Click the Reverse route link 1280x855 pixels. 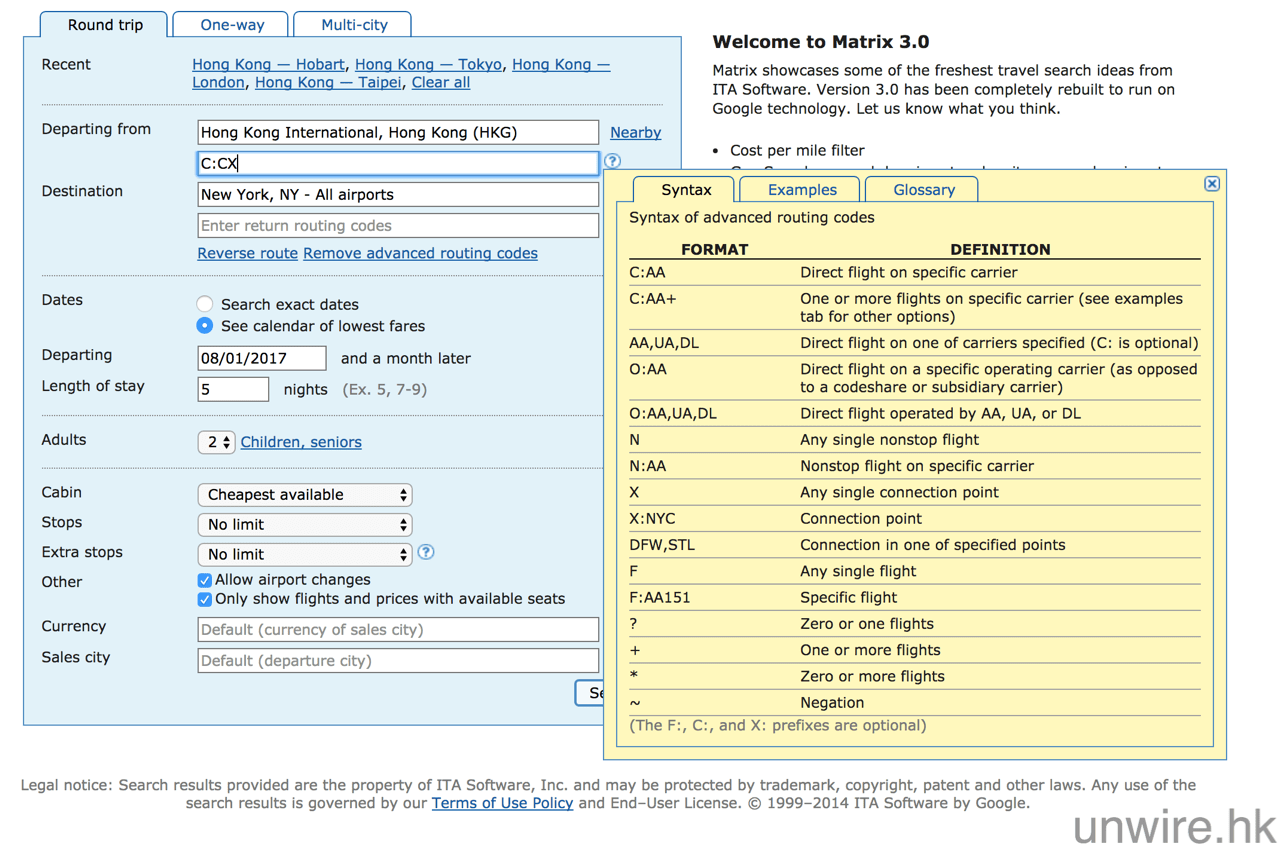pyautogui.click(x=247, y=253)
